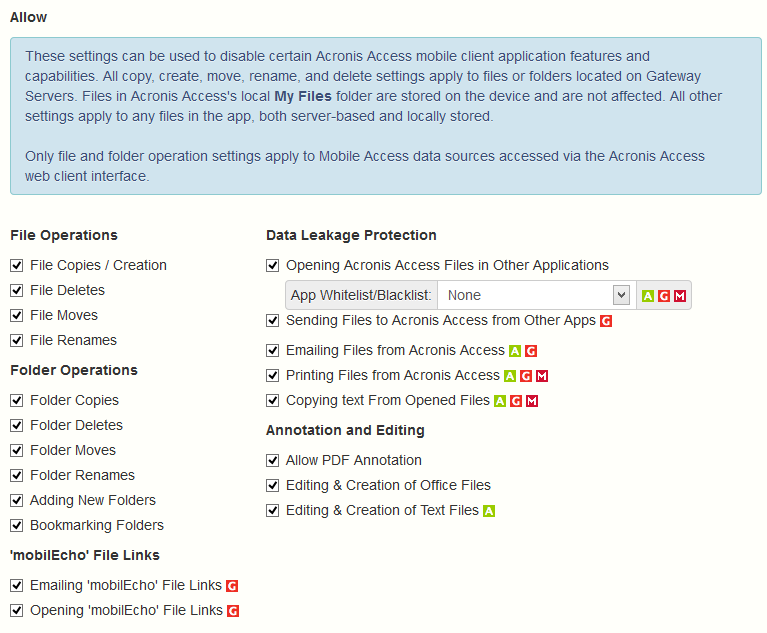Image resolution: width=767 pixels, height=633 pixels.
Task: Uncheck File Copies / Creation checkbox
Action: click(x=17, y=266)
